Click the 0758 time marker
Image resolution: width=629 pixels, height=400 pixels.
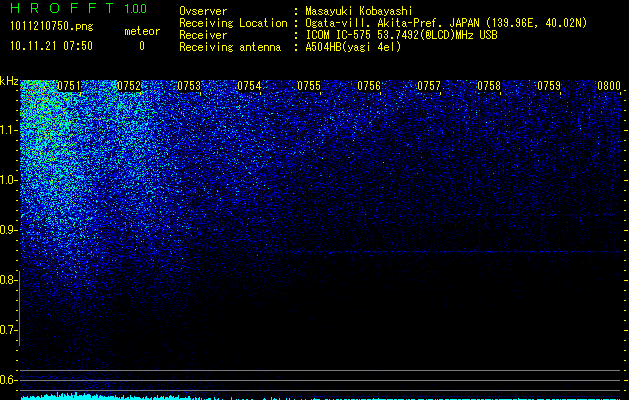(489, 86)
